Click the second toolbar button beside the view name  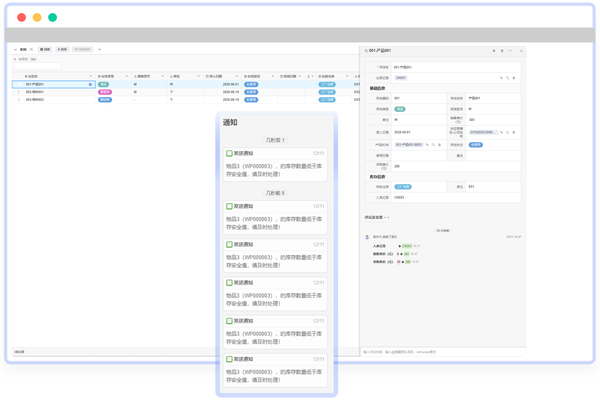click(x=62, y=49)
